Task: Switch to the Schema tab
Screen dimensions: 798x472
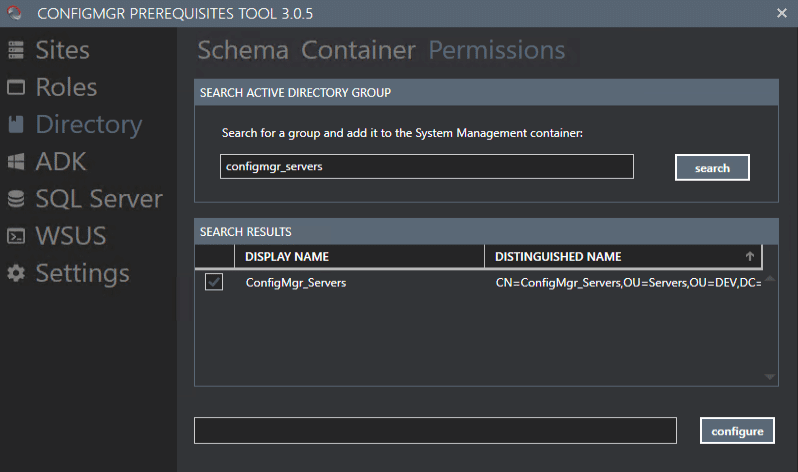Action: [243, 50]
